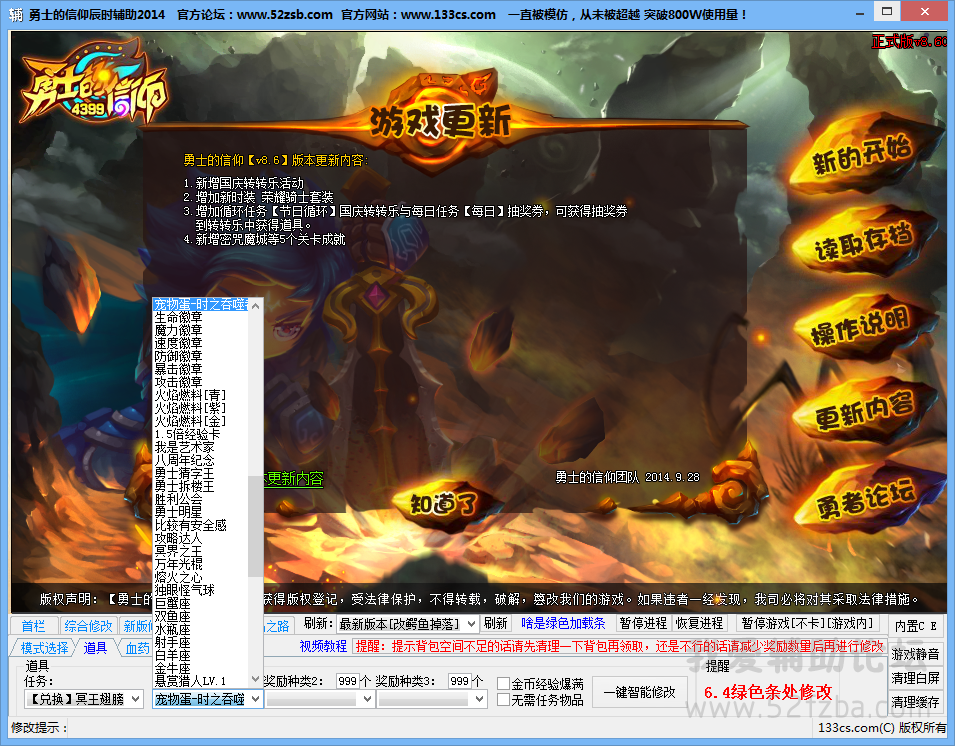Switch to the 综合修改 tab
Screen dimensions: 955x746
point(88,625)
